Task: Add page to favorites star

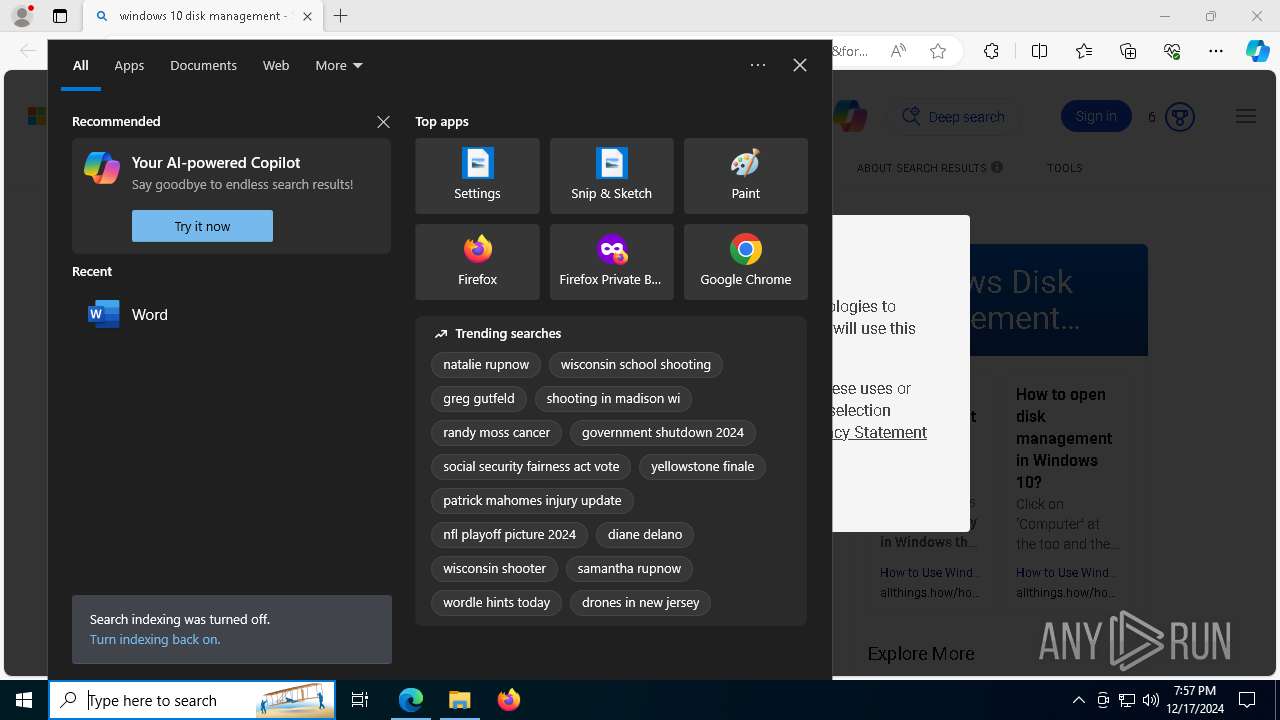Action: coord(938,51)
